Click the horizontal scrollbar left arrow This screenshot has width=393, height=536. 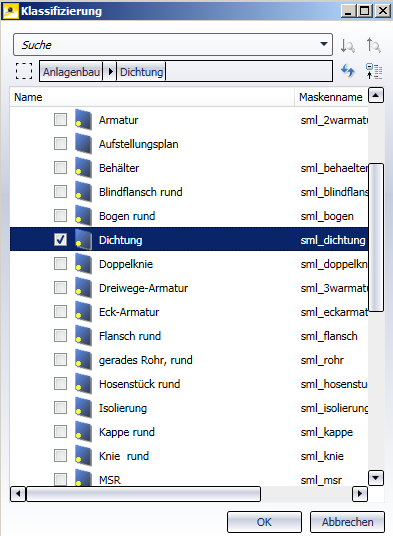pos(18,494)
